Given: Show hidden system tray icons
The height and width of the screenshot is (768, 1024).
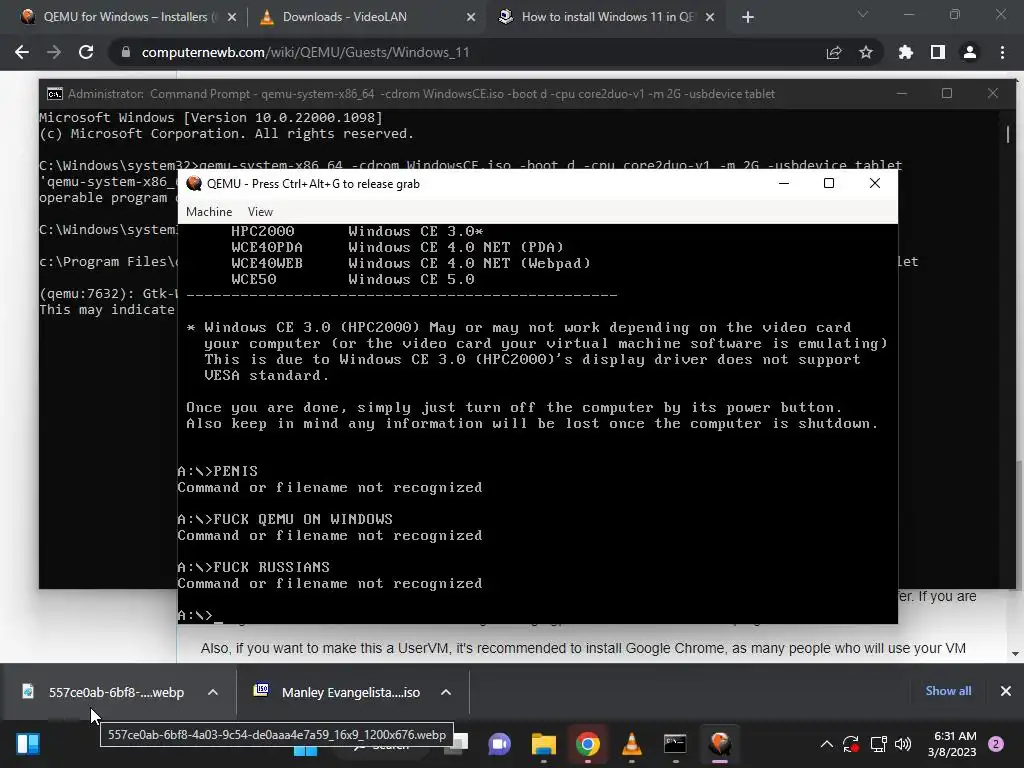Looking at the screenshot, I should tap(826, 744).
